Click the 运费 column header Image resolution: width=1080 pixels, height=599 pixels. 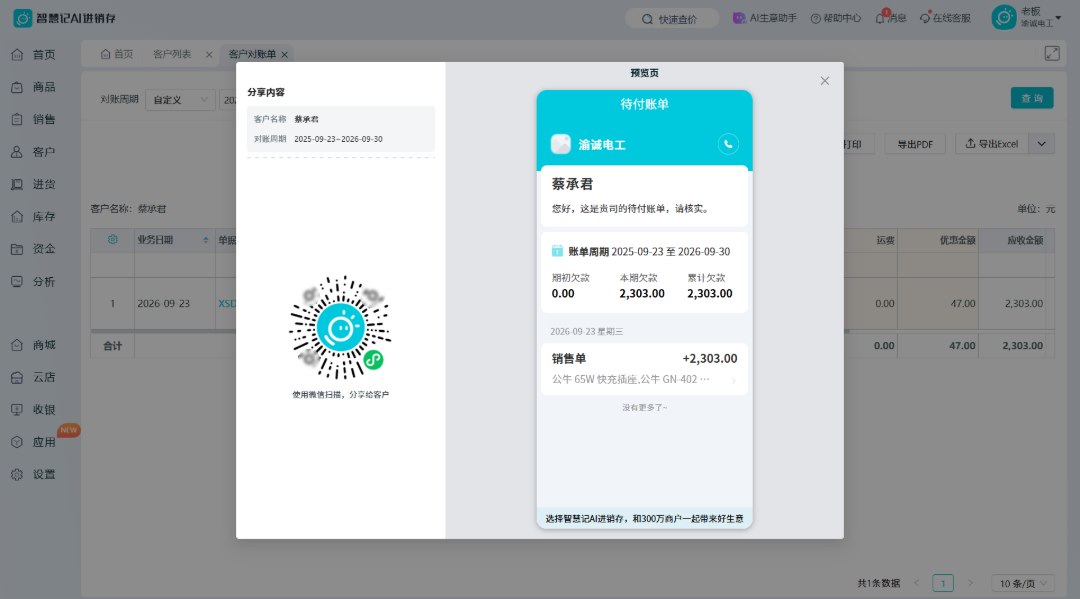tap(885, 240)
